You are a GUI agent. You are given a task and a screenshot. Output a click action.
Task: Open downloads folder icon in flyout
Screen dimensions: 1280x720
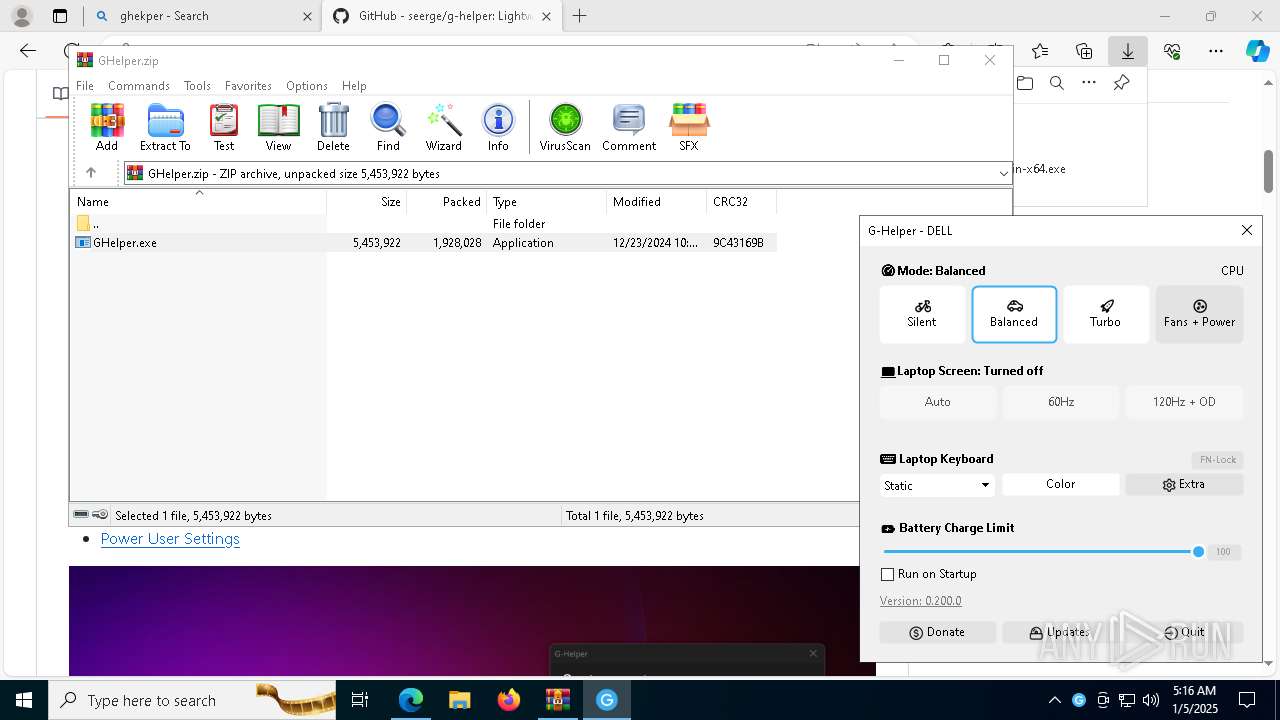[x=1025, y=83]
